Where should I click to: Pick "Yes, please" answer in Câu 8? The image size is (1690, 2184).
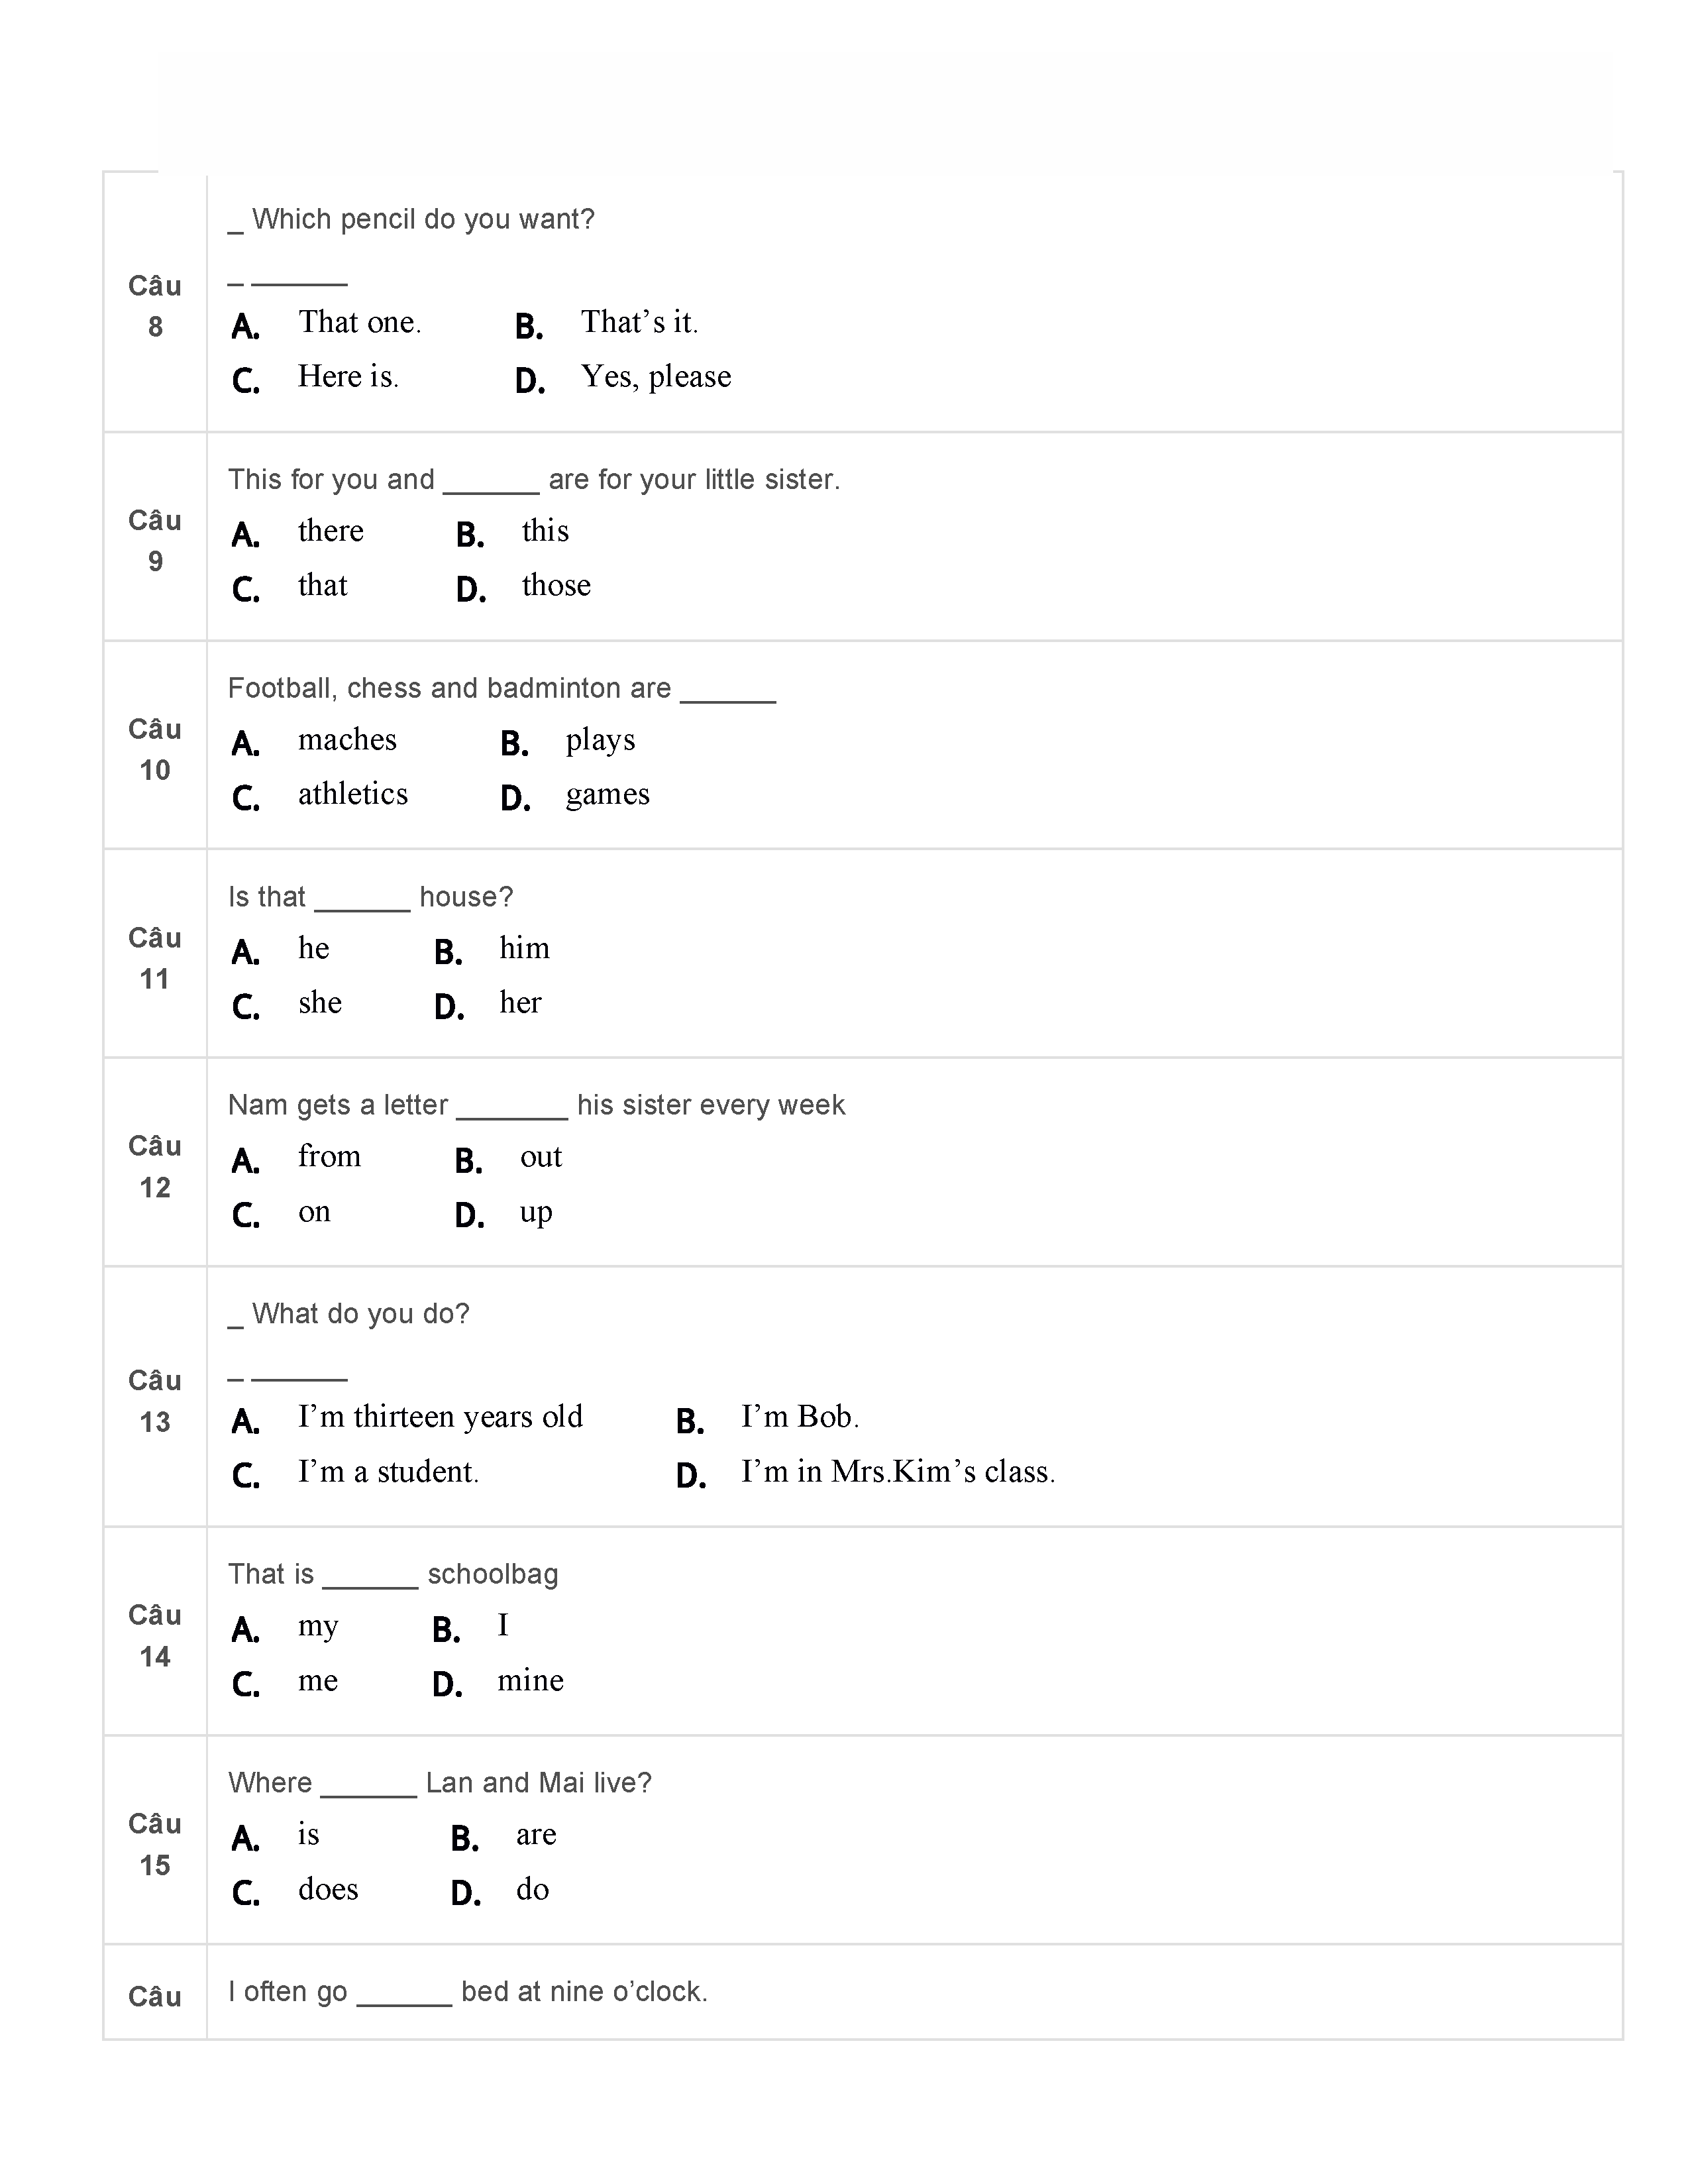tap(655, 377)
